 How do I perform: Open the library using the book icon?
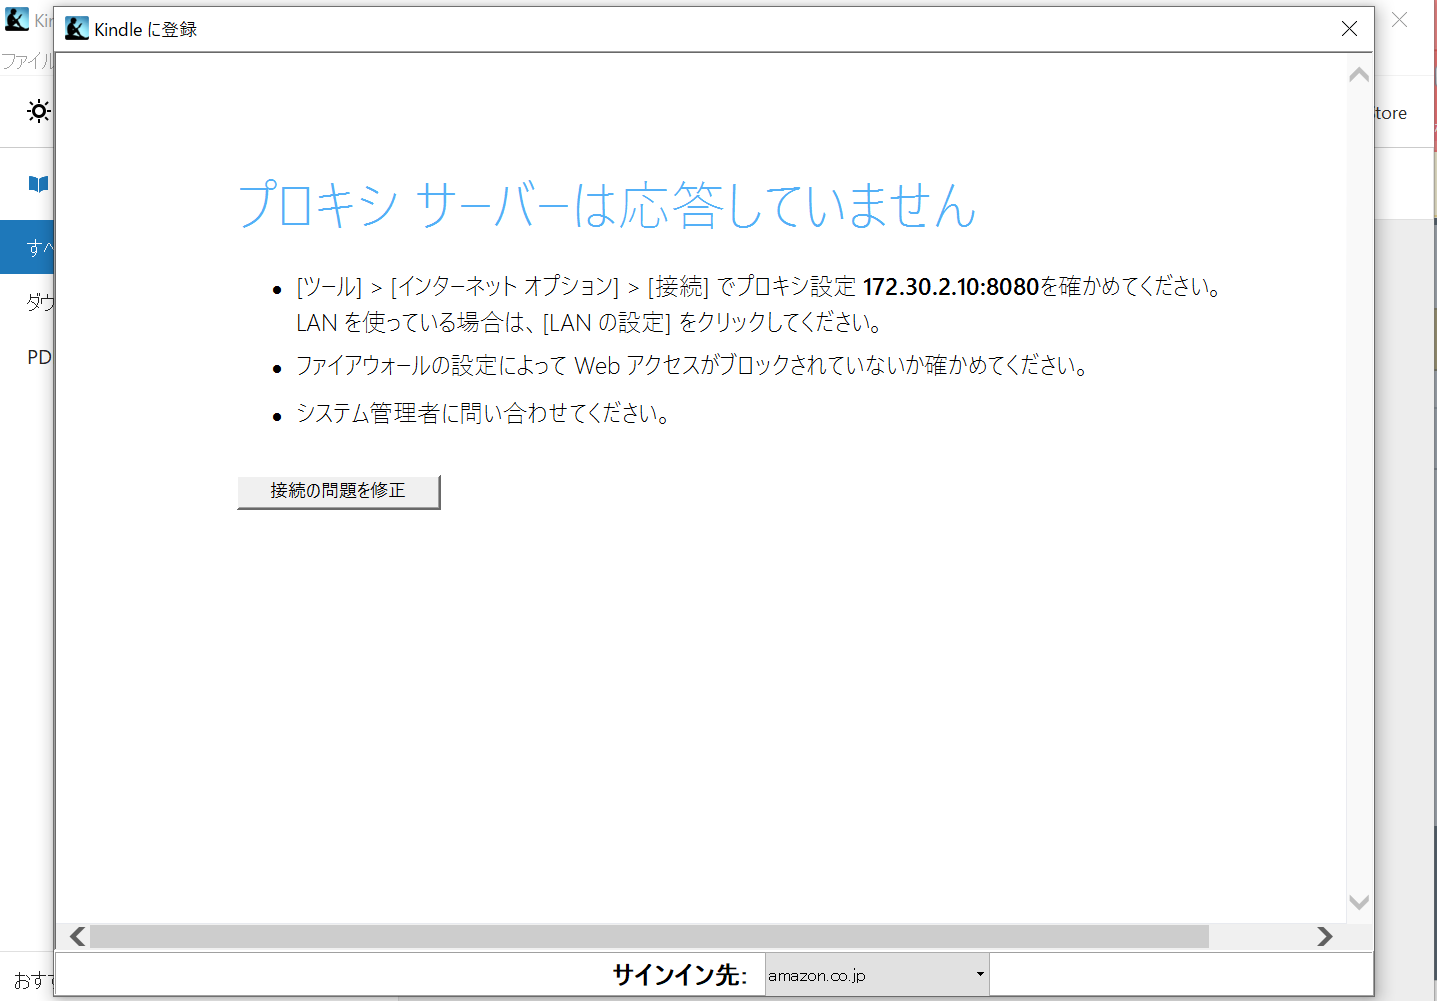pyautogui.click(x=36, y=183)
